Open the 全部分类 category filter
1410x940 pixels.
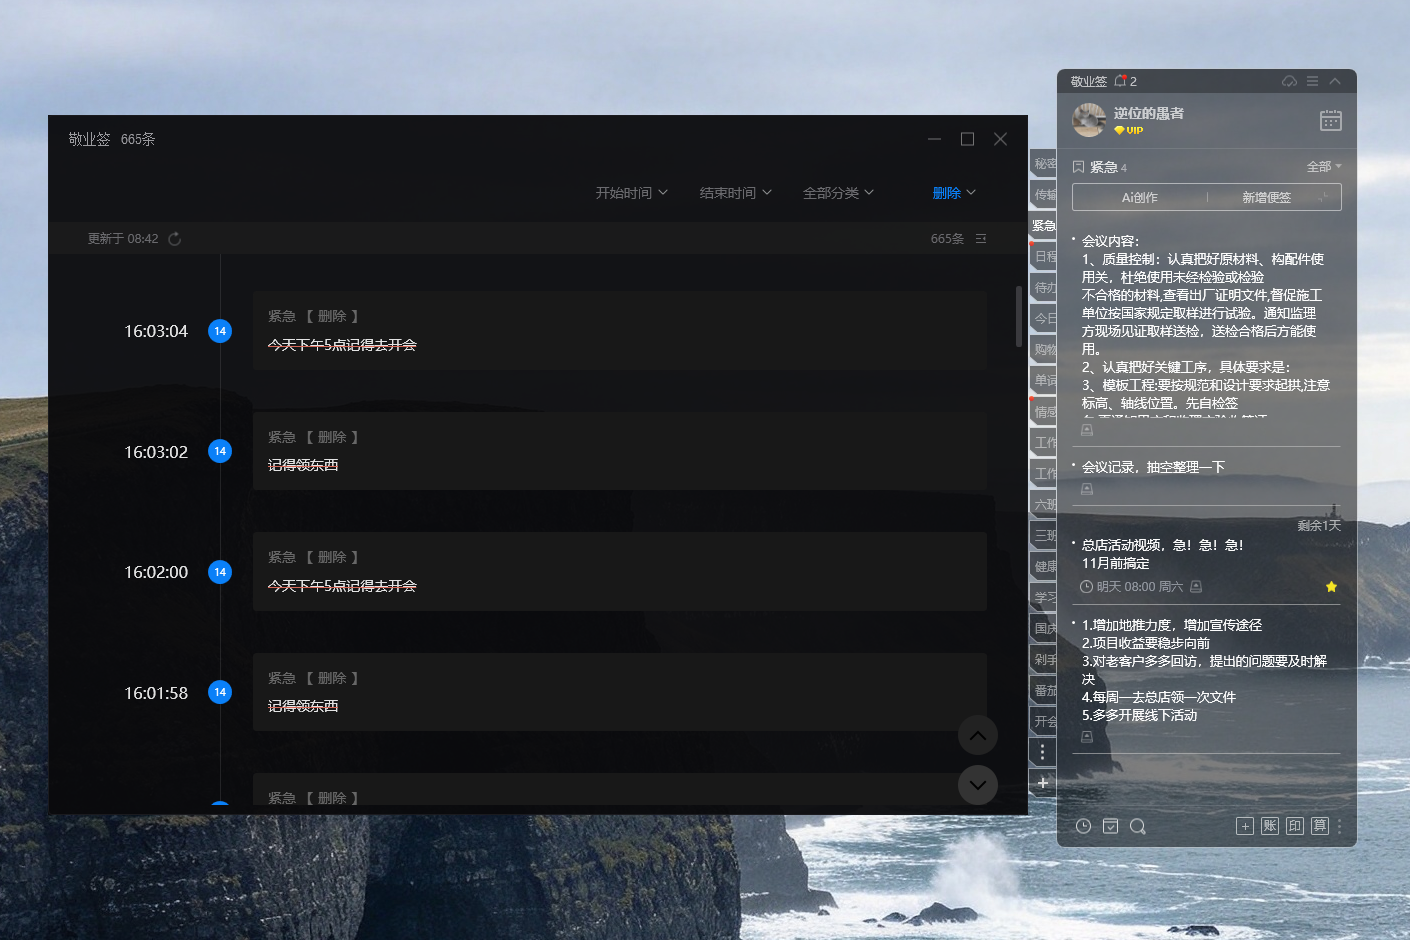[839, 193]
